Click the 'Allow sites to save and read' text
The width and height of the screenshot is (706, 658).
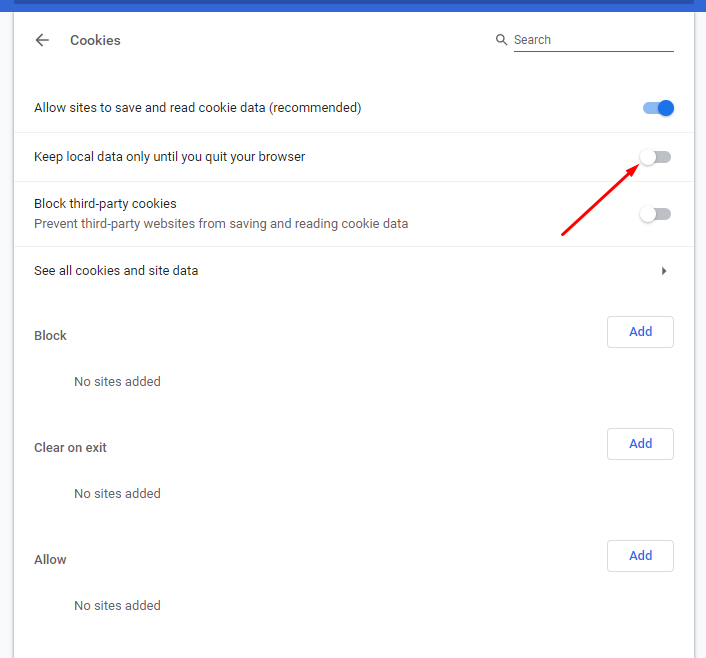(x=197, y=108)
